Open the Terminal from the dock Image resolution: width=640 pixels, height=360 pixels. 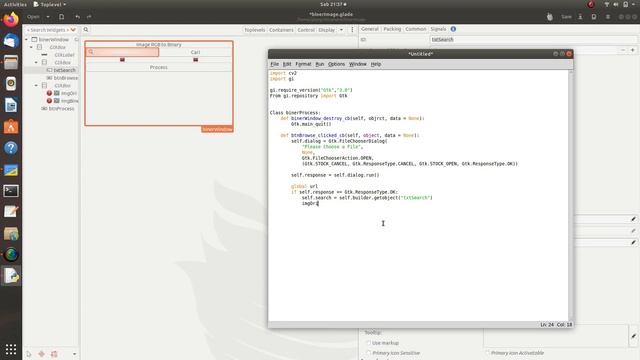coord(11,191)
